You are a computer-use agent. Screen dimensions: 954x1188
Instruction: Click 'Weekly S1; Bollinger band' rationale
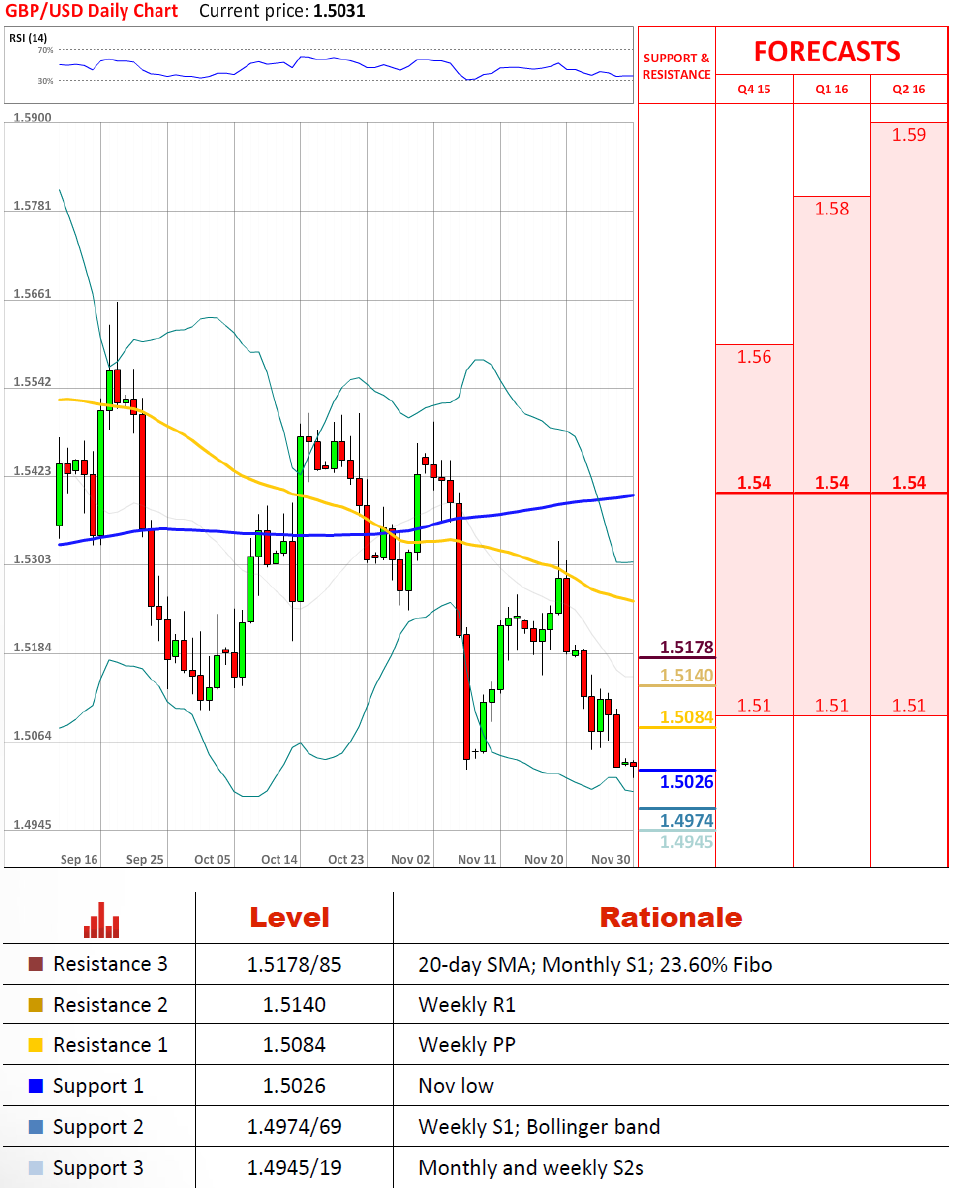[x=539, y=1127]
